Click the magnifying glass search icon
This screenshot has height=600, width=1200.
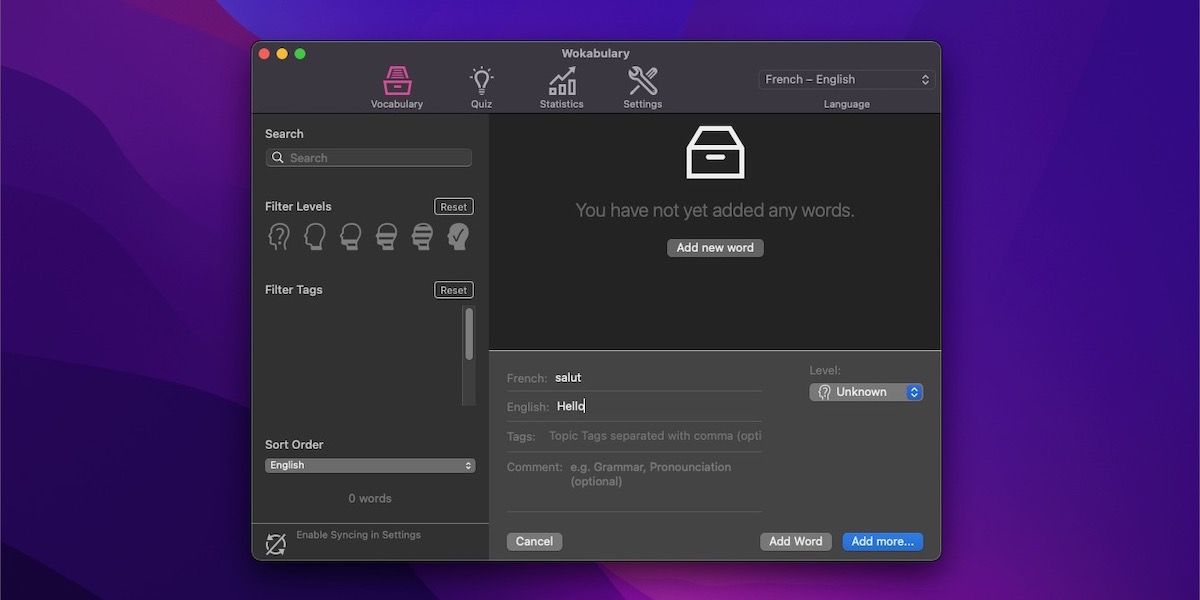pyautogui.click(x=278, y=158)
